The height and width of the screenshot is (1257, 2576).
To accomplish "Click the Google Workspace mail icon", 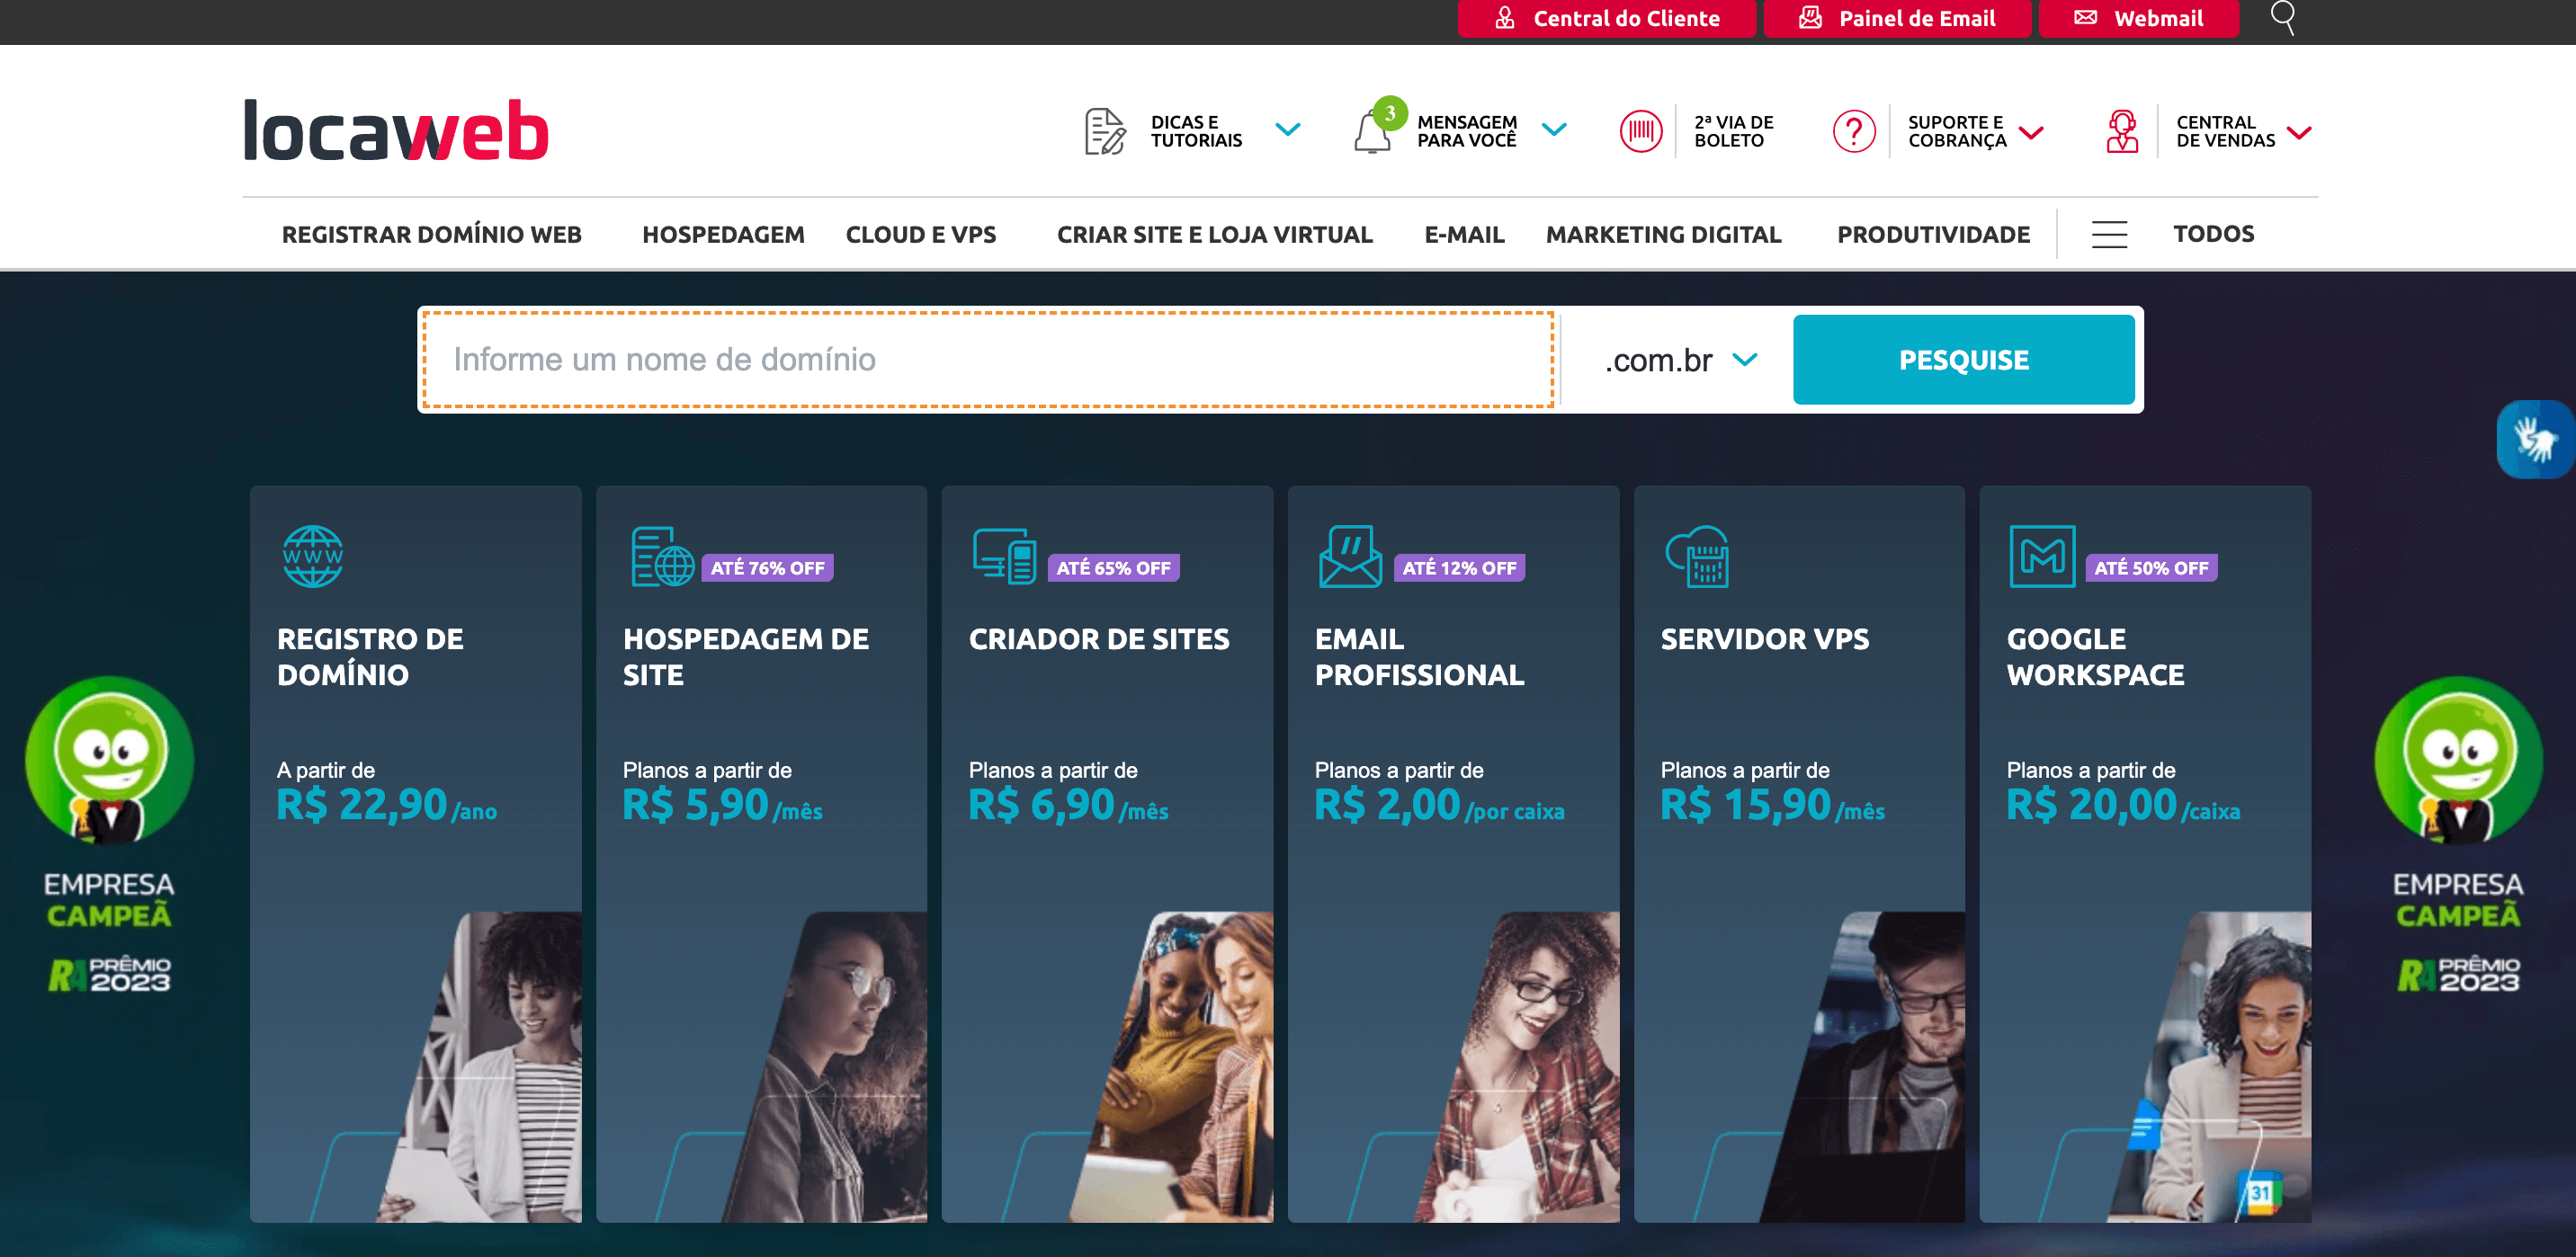I will pyautogui.click(x=2042, y=556).
